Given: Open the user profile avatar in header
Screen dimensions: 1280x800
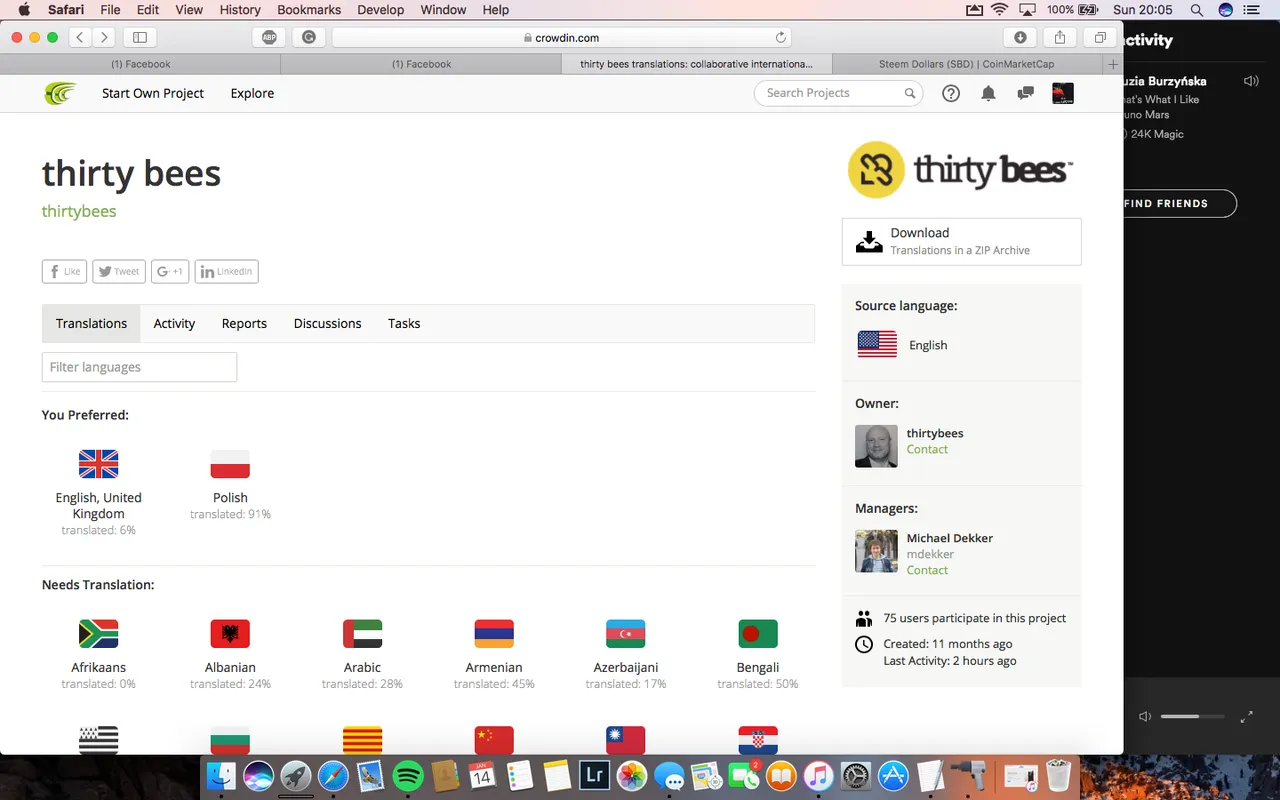Looking at the screenshot, I should pyautogui.click(x=1063, y=93).
